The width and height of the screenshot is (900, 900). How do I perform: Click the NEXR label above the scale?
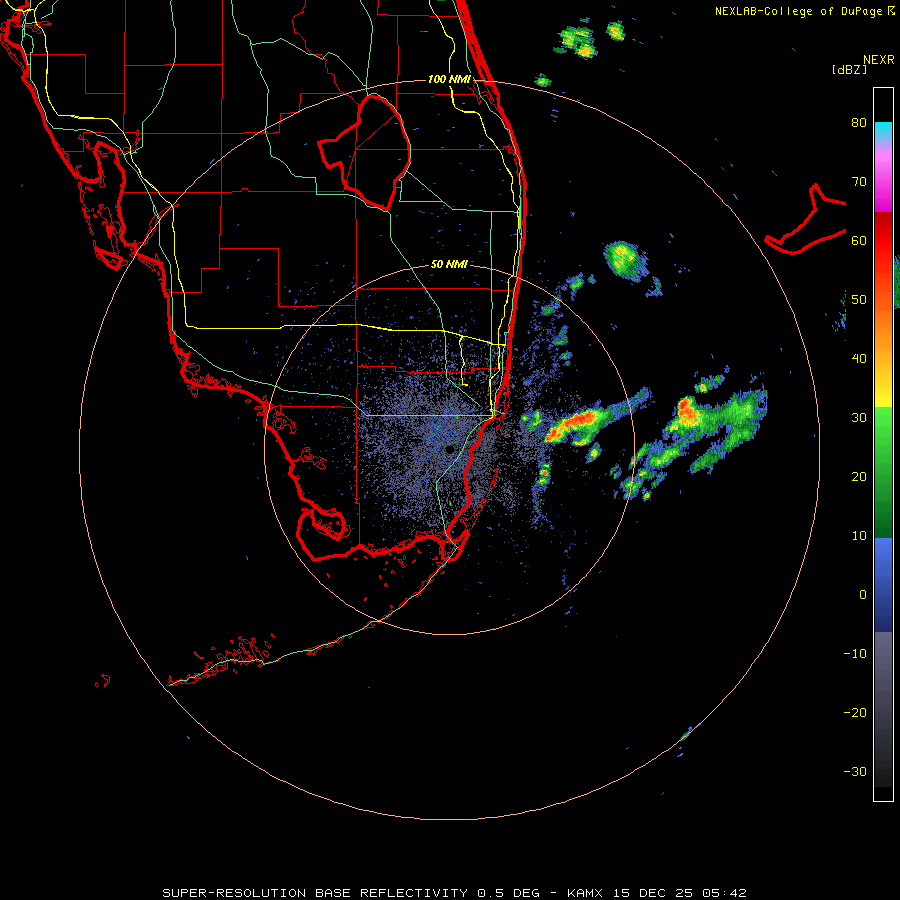pos(878,60)
